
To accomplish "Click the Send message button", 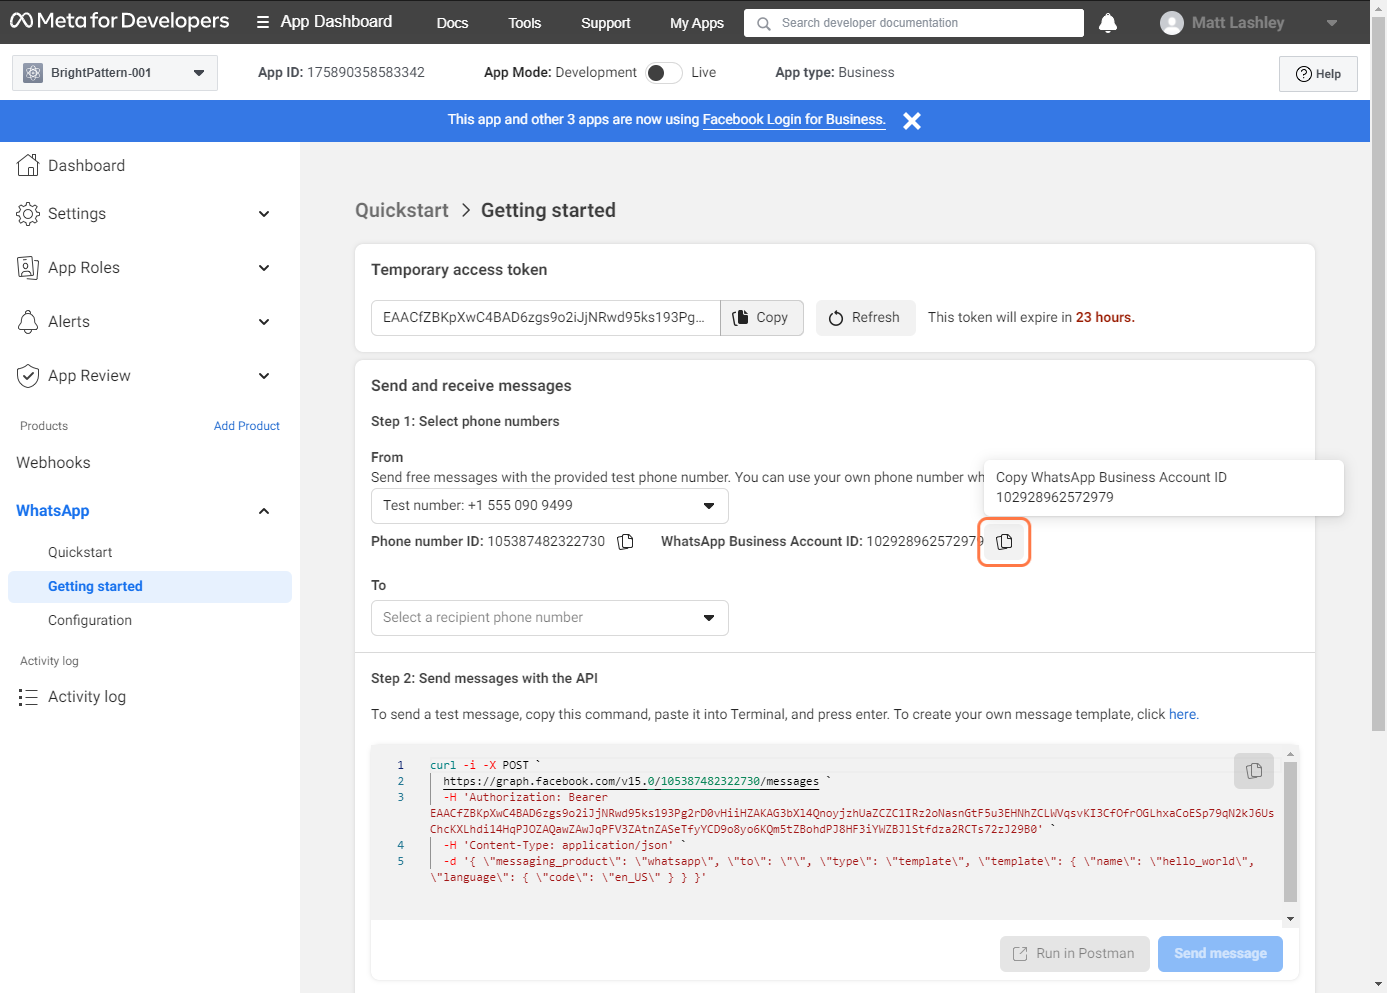I will point(1220,954).
